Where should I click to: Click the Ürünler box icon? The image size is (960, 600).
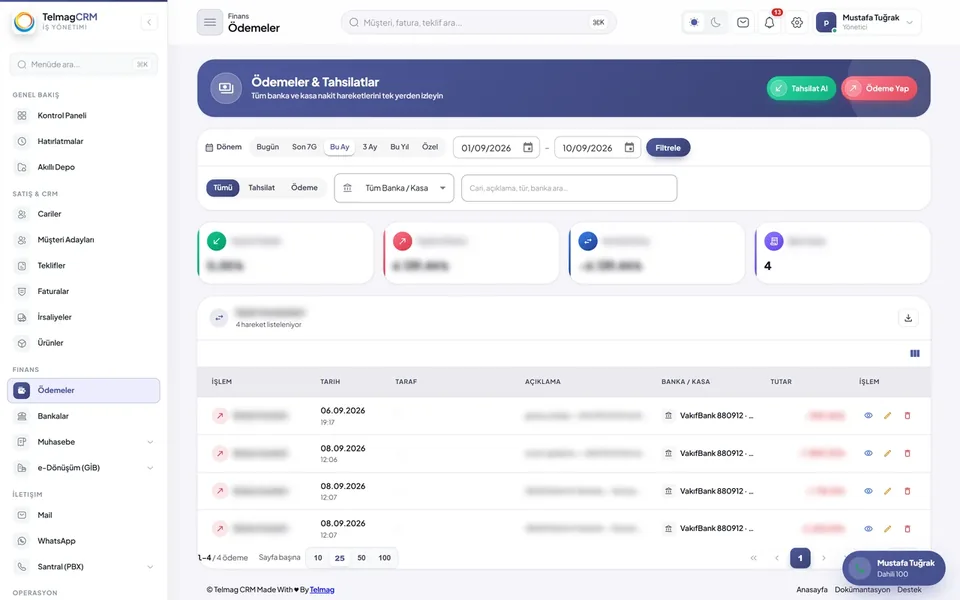coord(22,343)
